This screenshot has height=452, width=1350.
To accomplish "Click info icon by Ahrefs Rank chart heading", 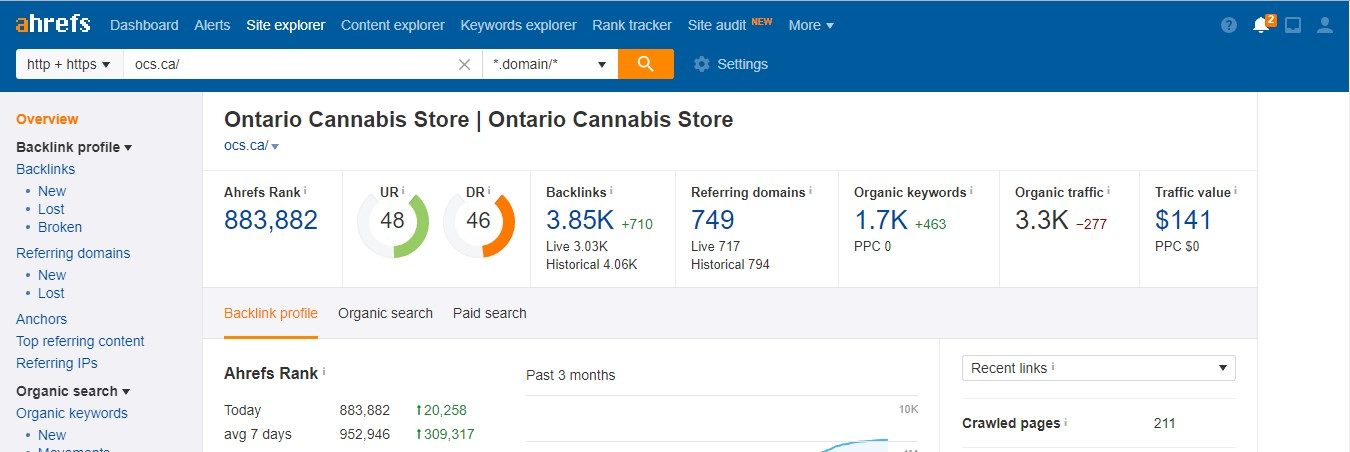I will pyautogui.click(x=324, y=372).
